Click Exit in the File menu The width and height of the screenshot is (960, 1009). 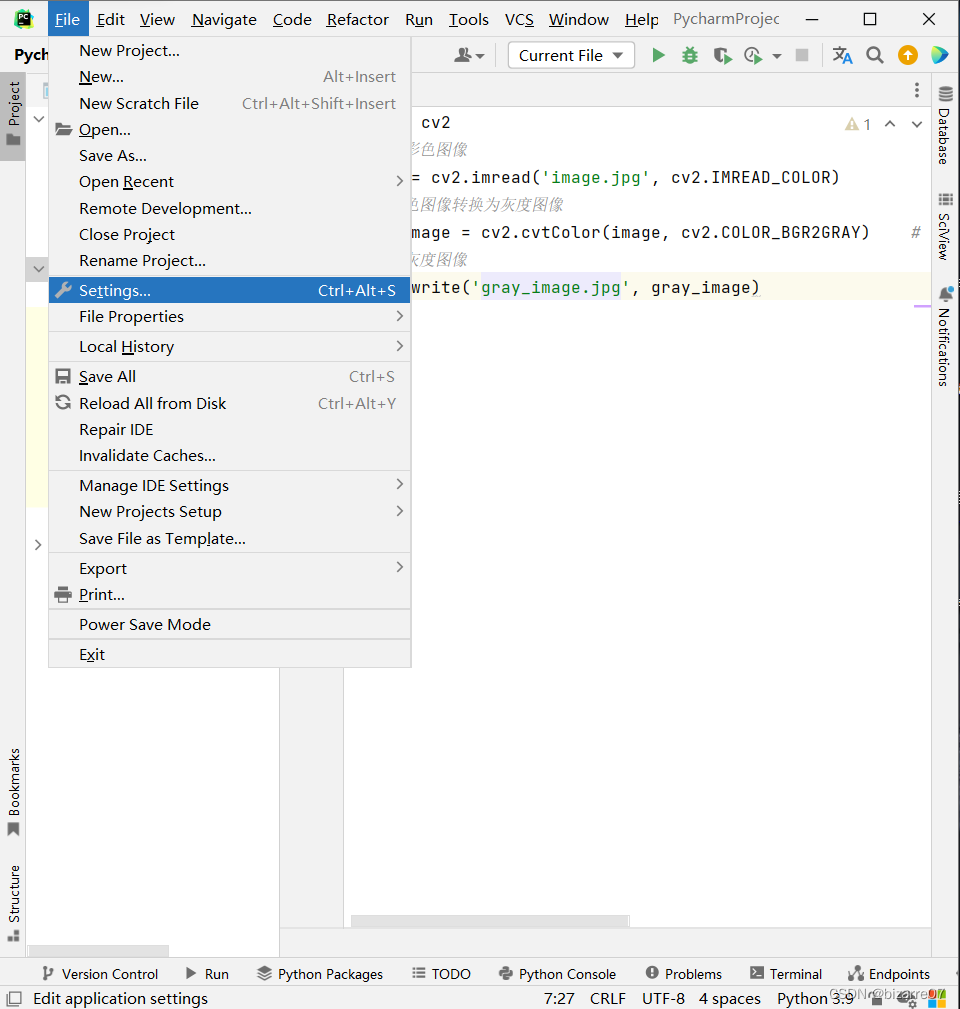pyautogui.click(x=230, y=654)
